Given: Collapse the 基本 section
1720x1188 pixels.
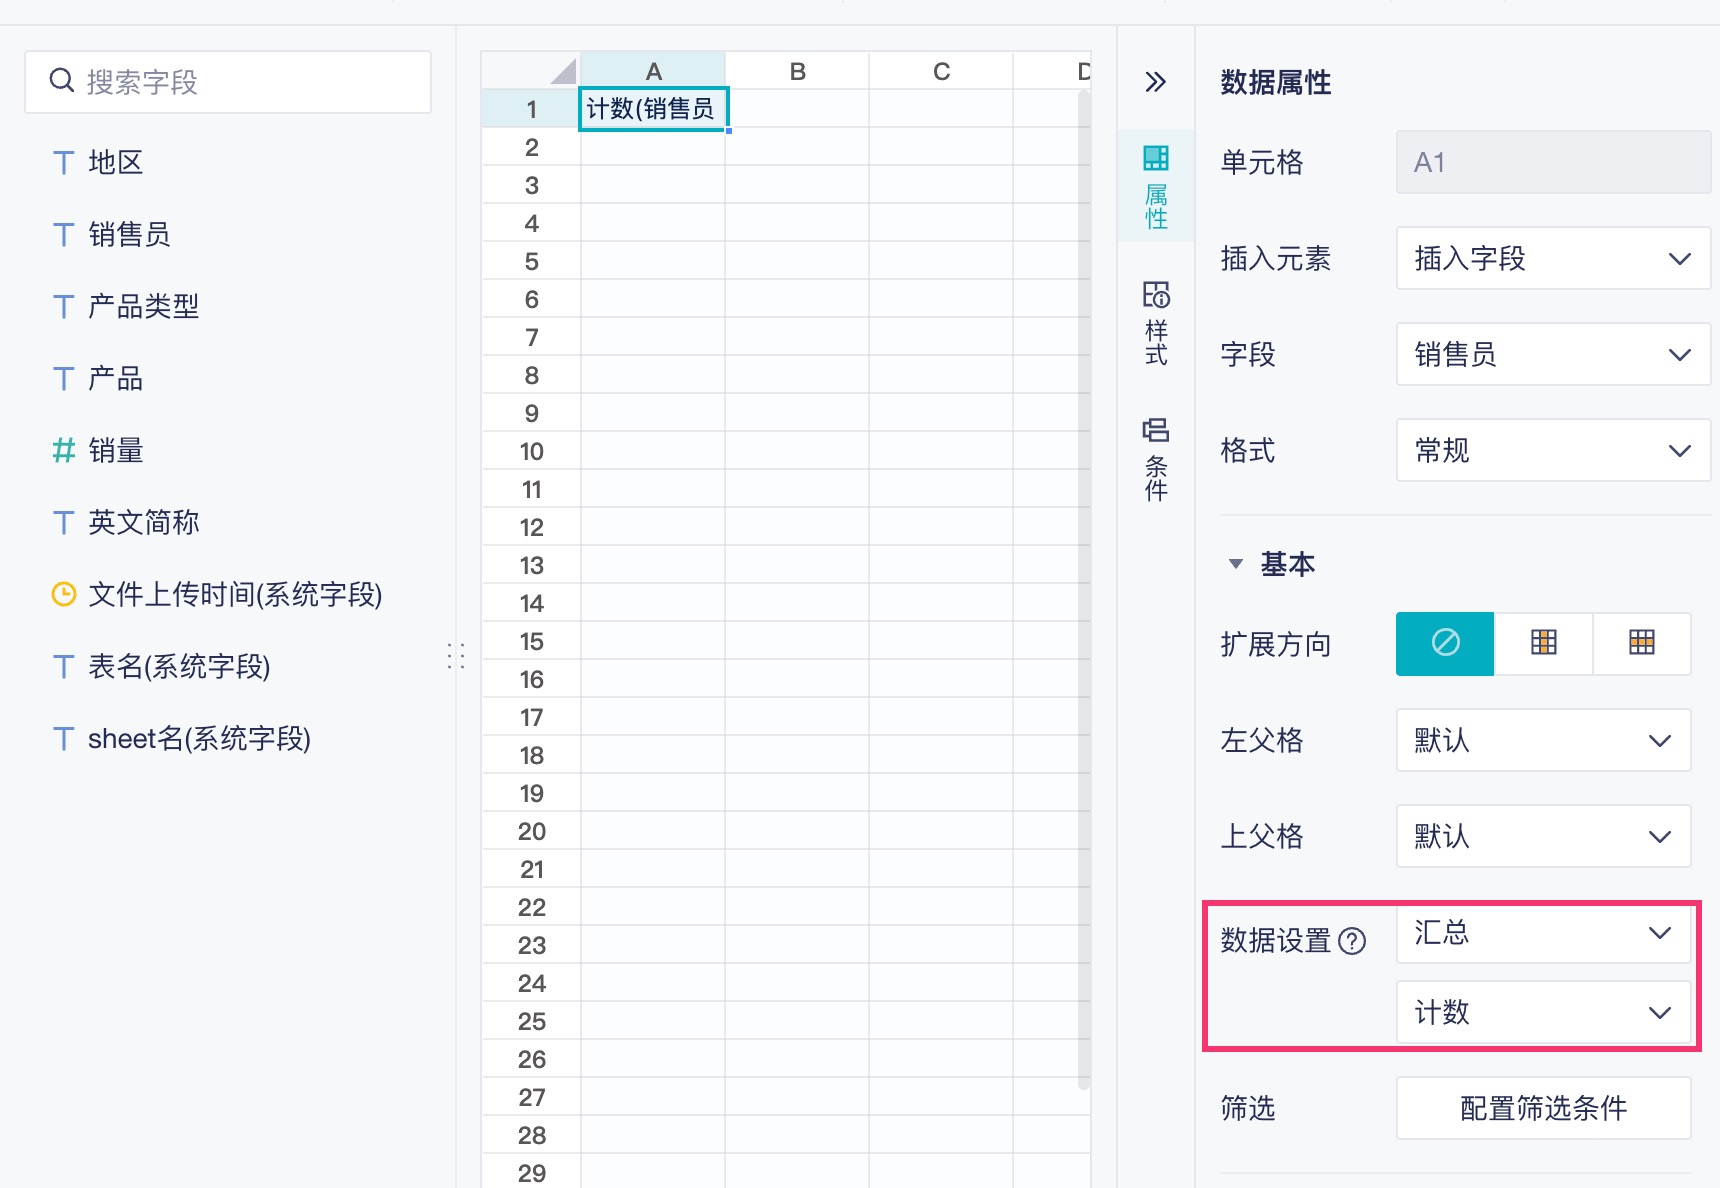Looking at the screenshot, I should click(1236, 564).
